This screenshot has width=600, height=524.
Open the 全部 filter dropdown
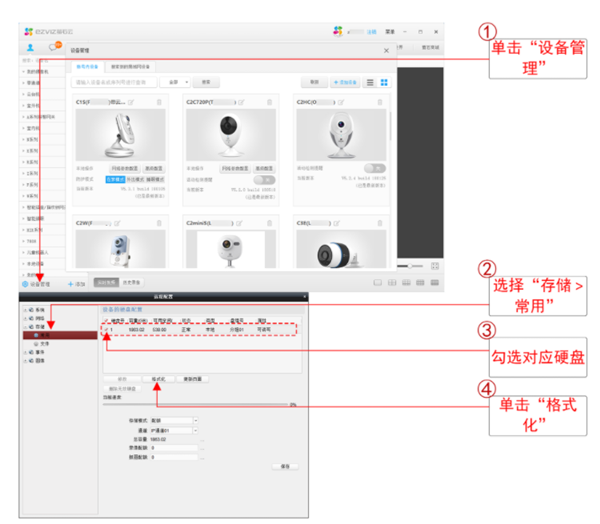[176, 82]
